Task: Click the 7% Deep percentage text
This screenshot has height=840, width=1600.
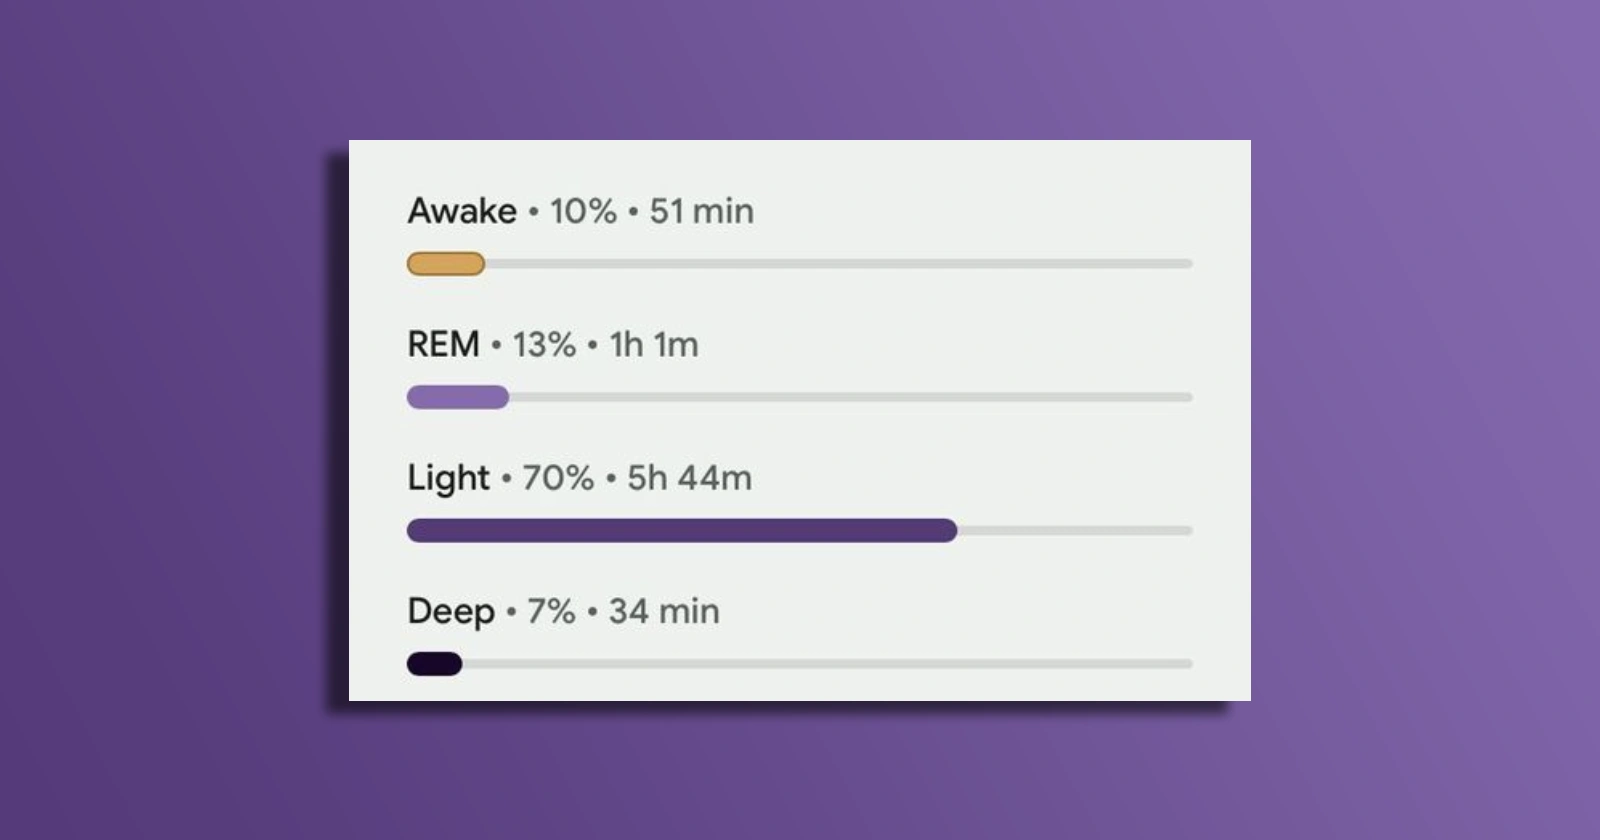Action: tap(551, 611)
